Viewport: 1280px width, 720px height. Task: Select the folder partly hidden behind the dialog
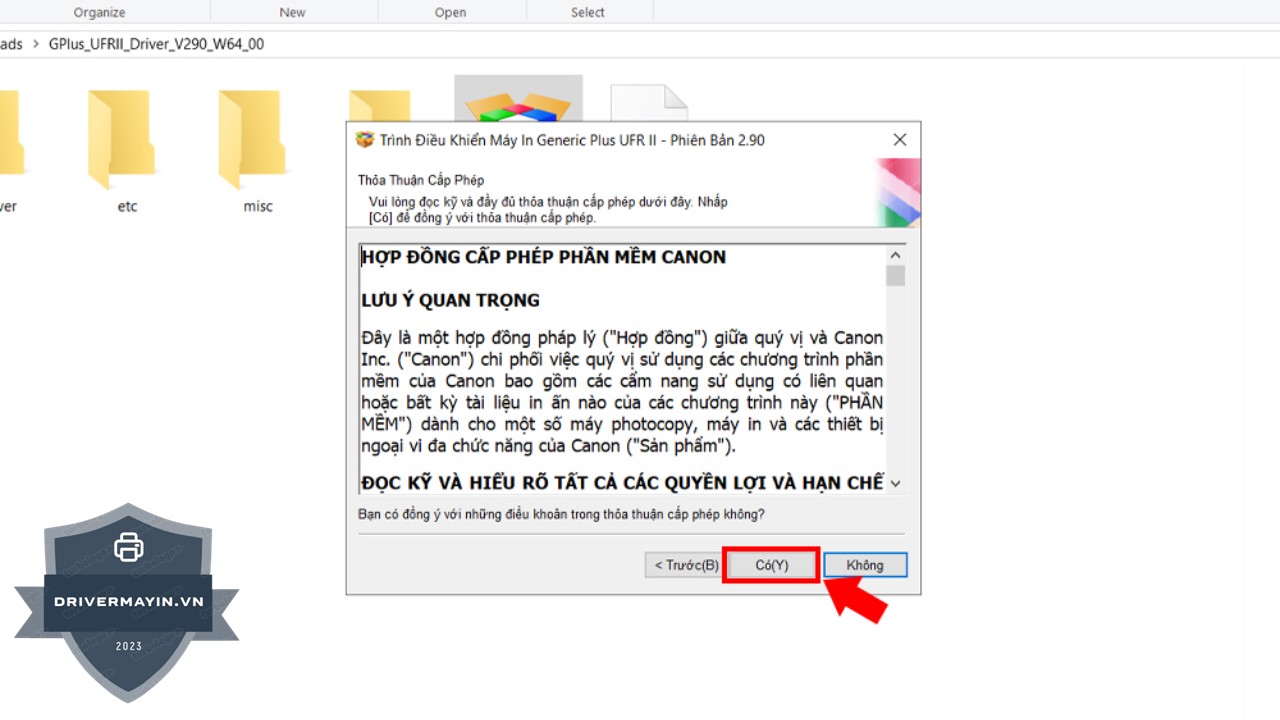coord(380,105)
